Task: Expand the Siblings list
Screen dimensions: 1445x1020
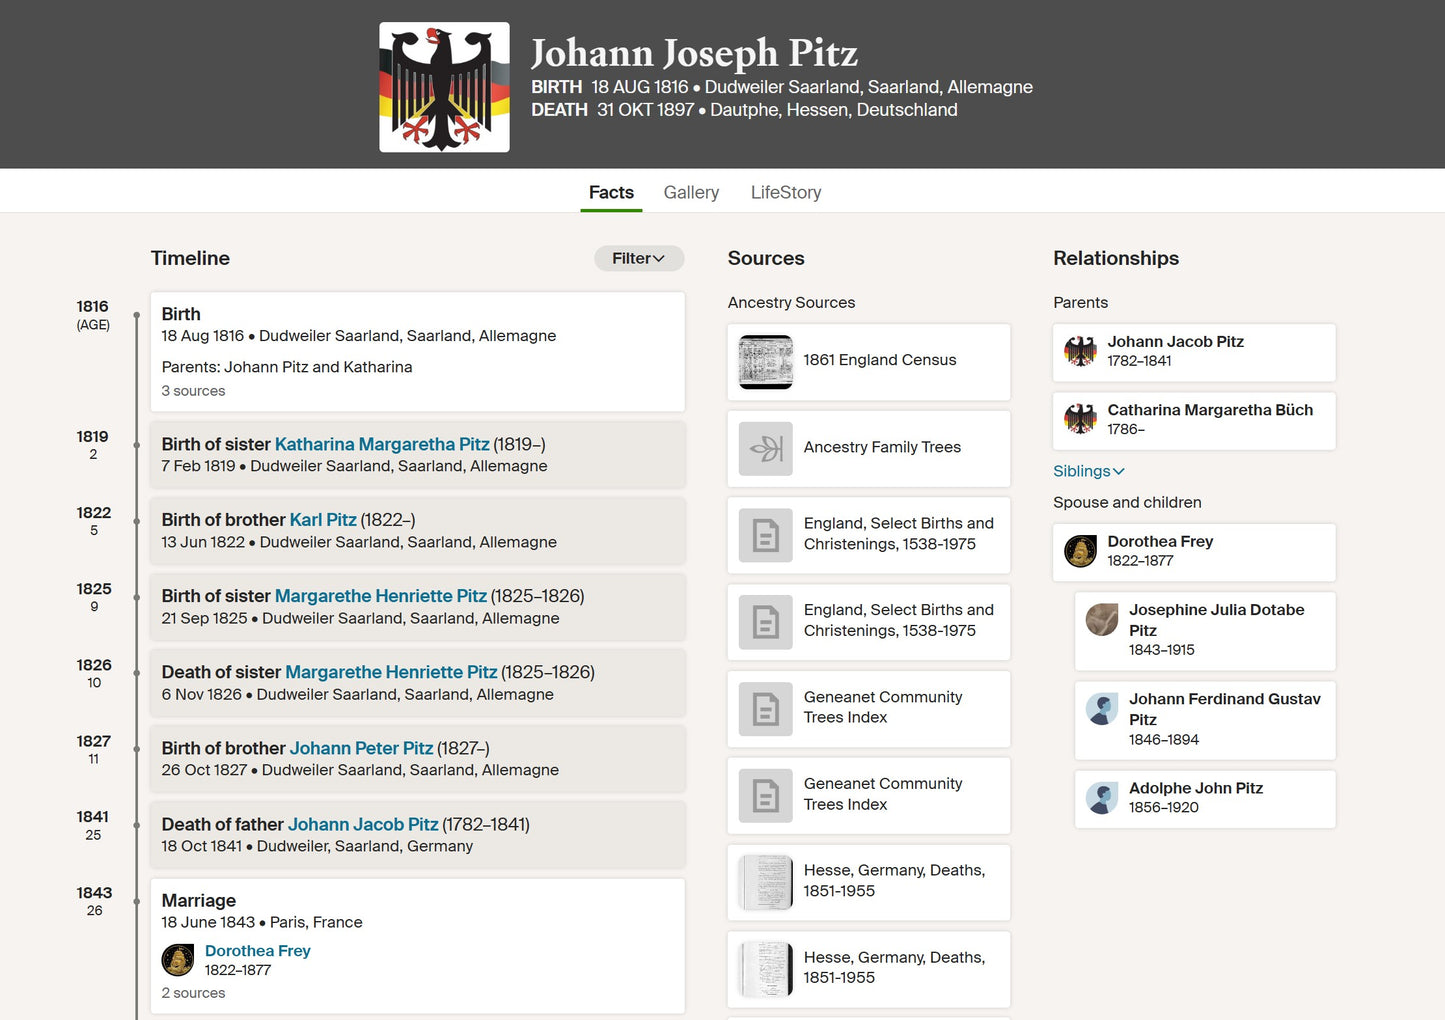Action: 1088,471
